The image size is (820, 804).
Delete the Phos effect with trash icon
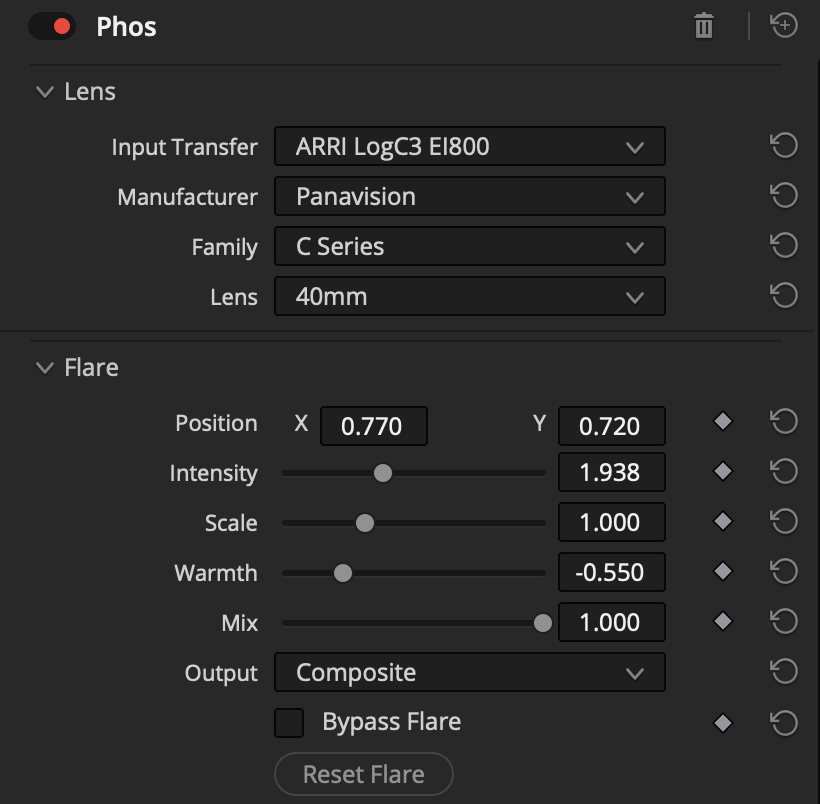703,26
